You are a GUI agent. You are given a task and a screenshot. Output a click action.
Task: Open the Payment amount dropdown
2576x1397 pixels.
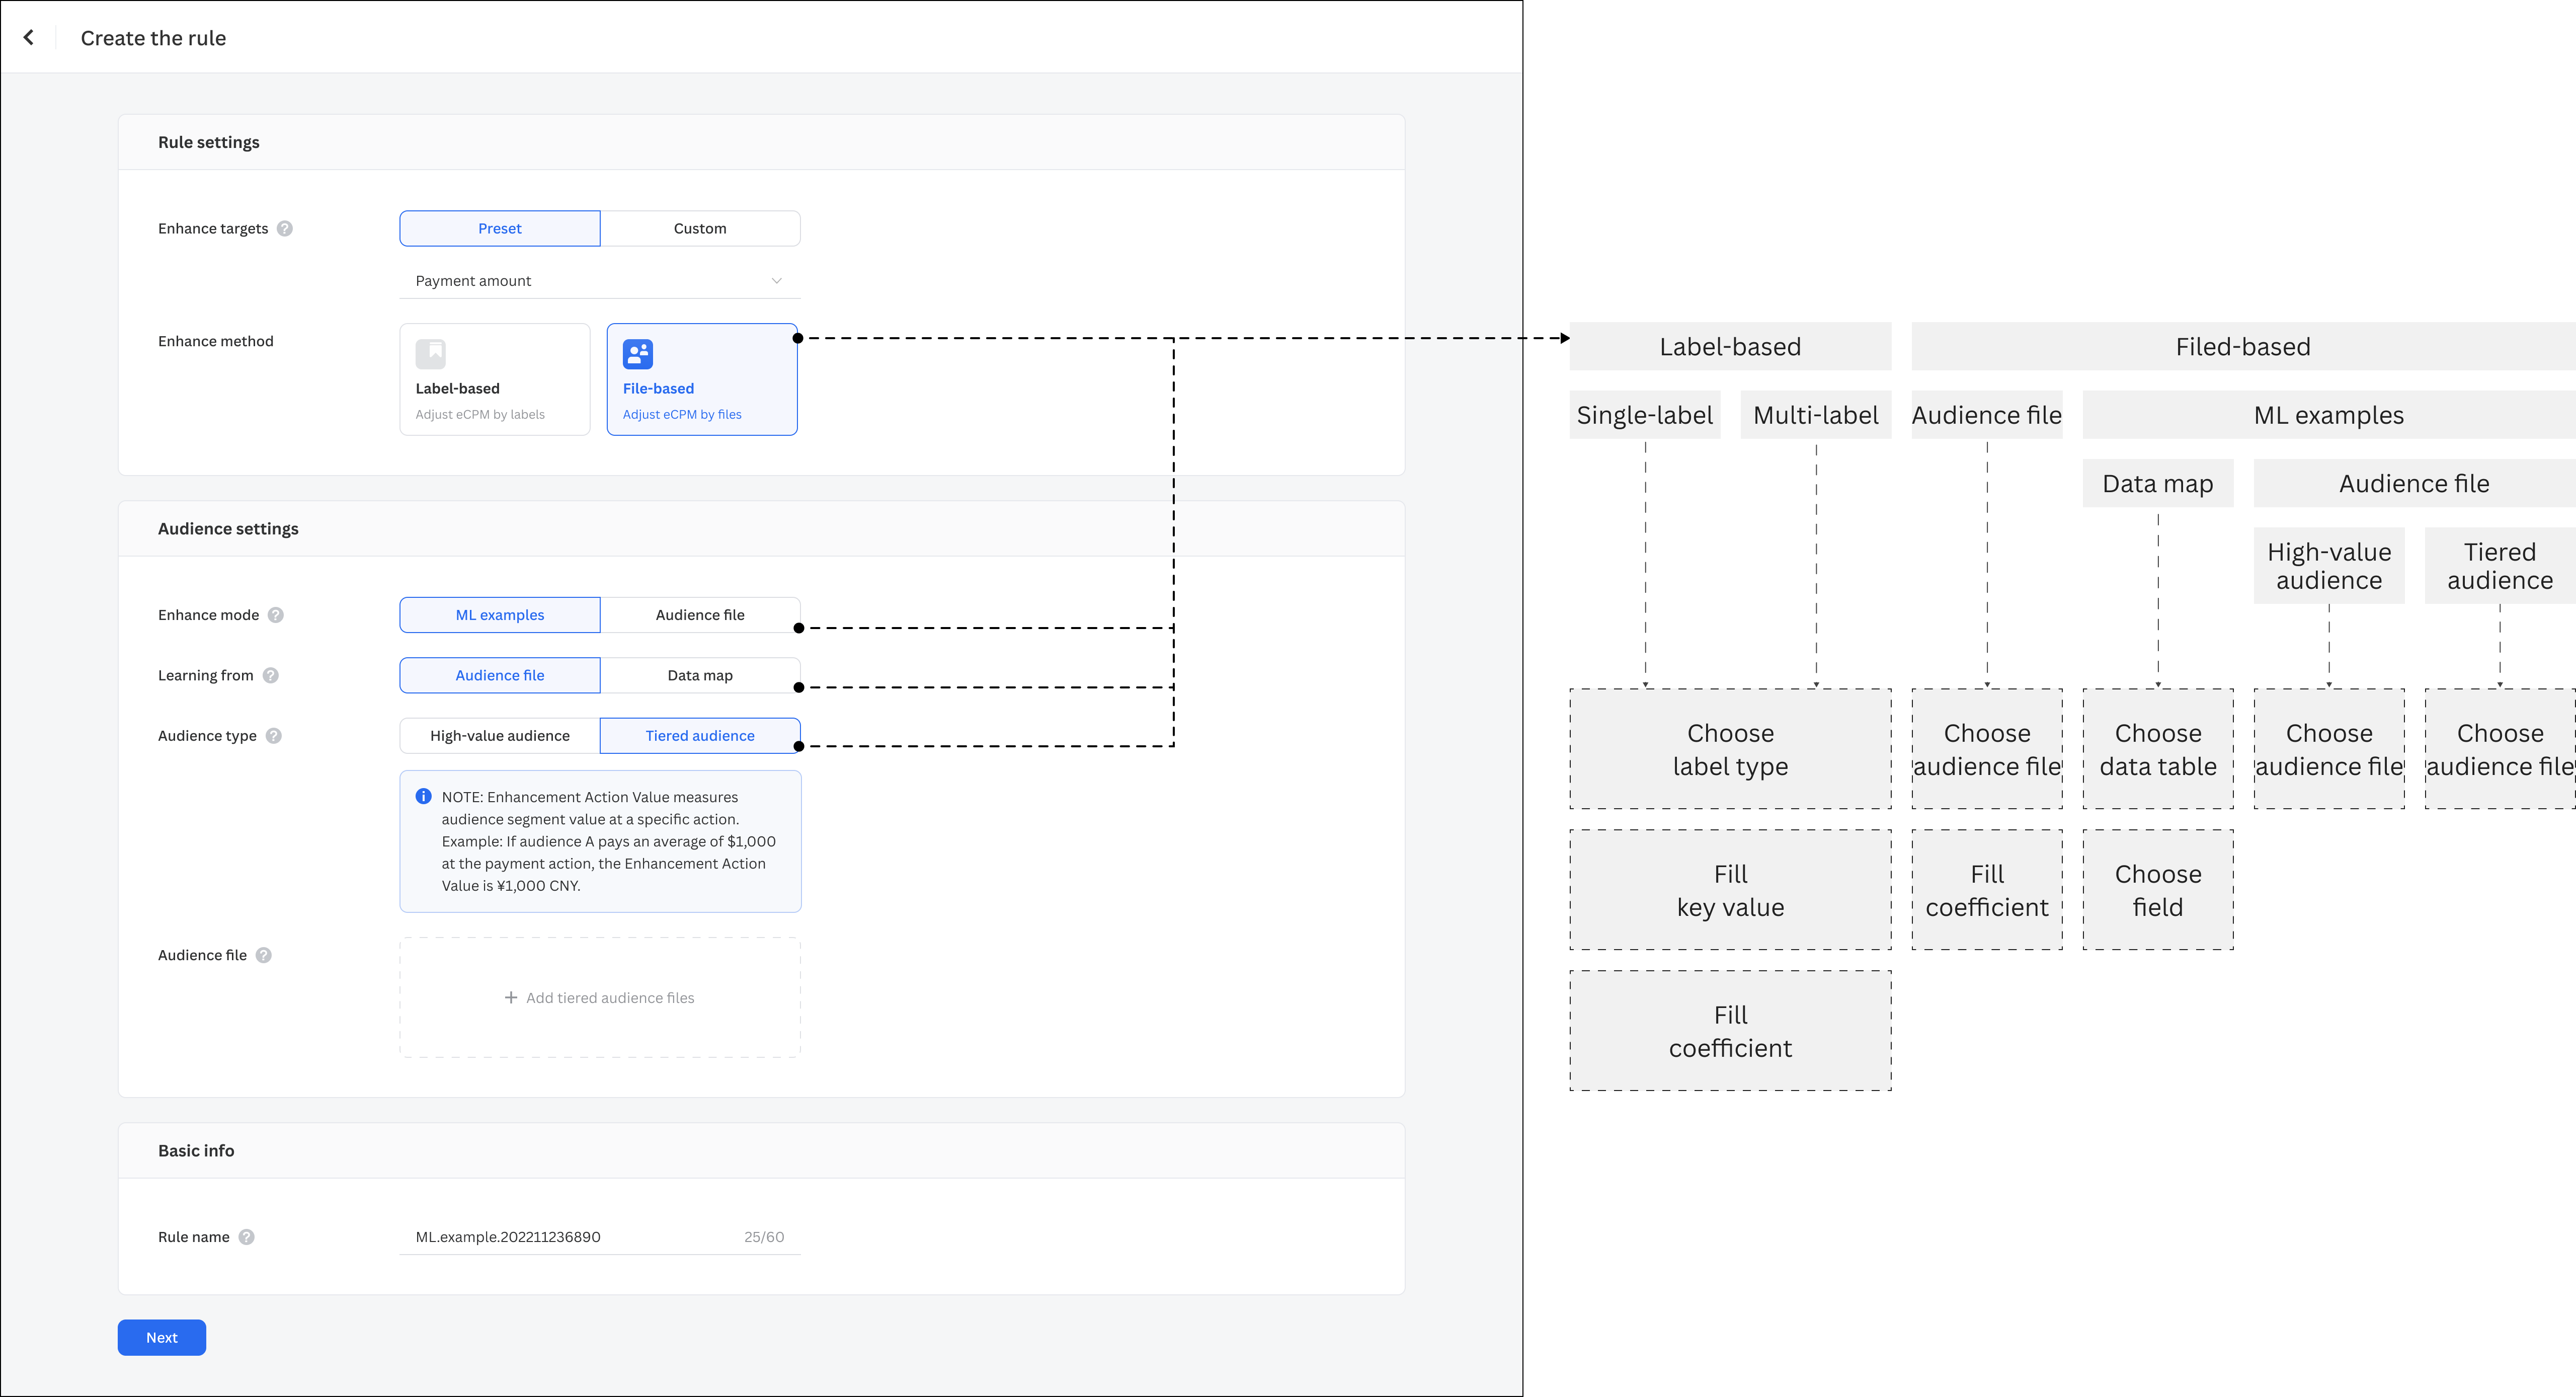pyautogui.click(x=600, y=281)
